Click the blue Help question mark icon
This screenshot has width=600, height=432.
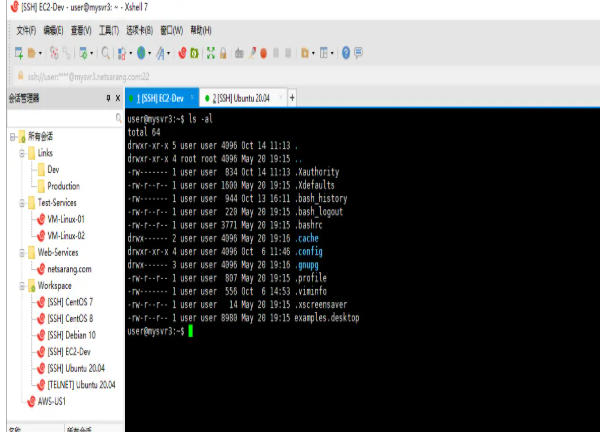pyautogui.click(x=346, y=53)
